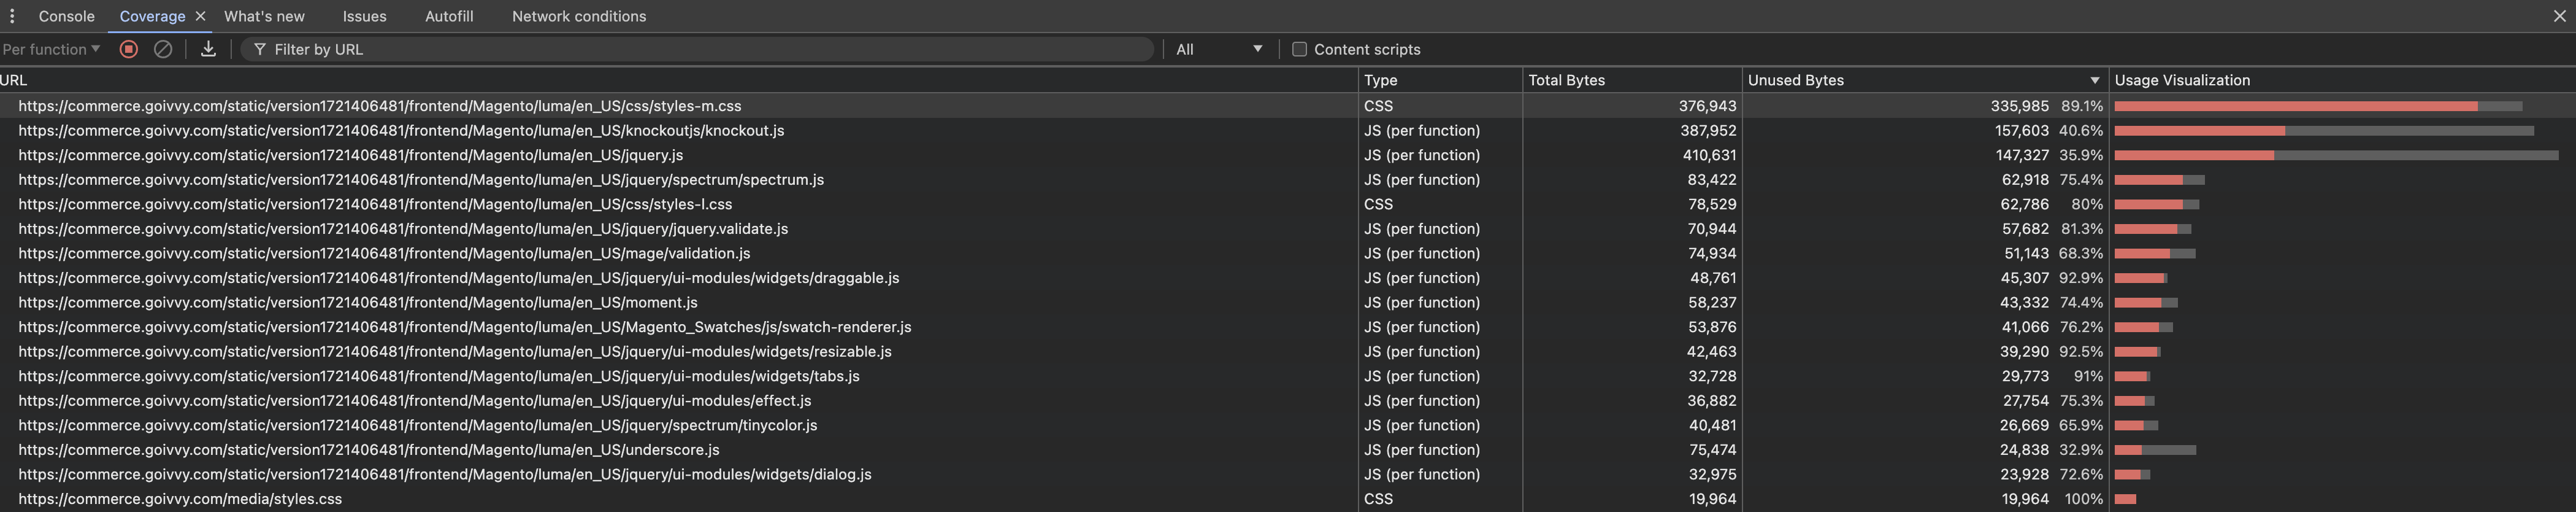Toggle the Content scripts checkbox
The image size is (2576, 512).
pos(1299,49)
